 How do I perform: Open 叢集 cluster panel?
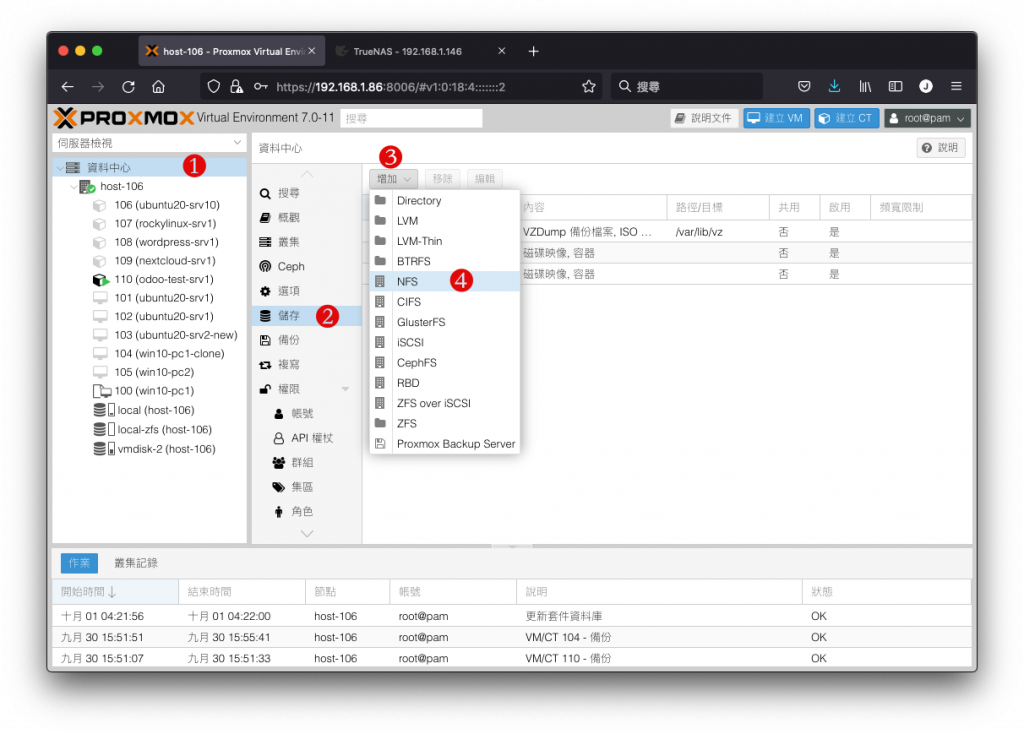coord(306,242)
